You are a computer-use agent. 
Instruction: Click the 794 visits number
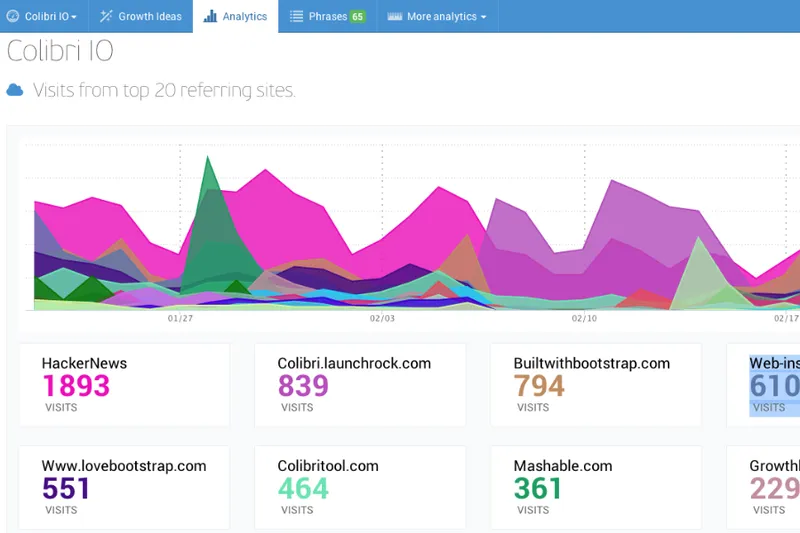pyautogui.click(x=539, y=386)
